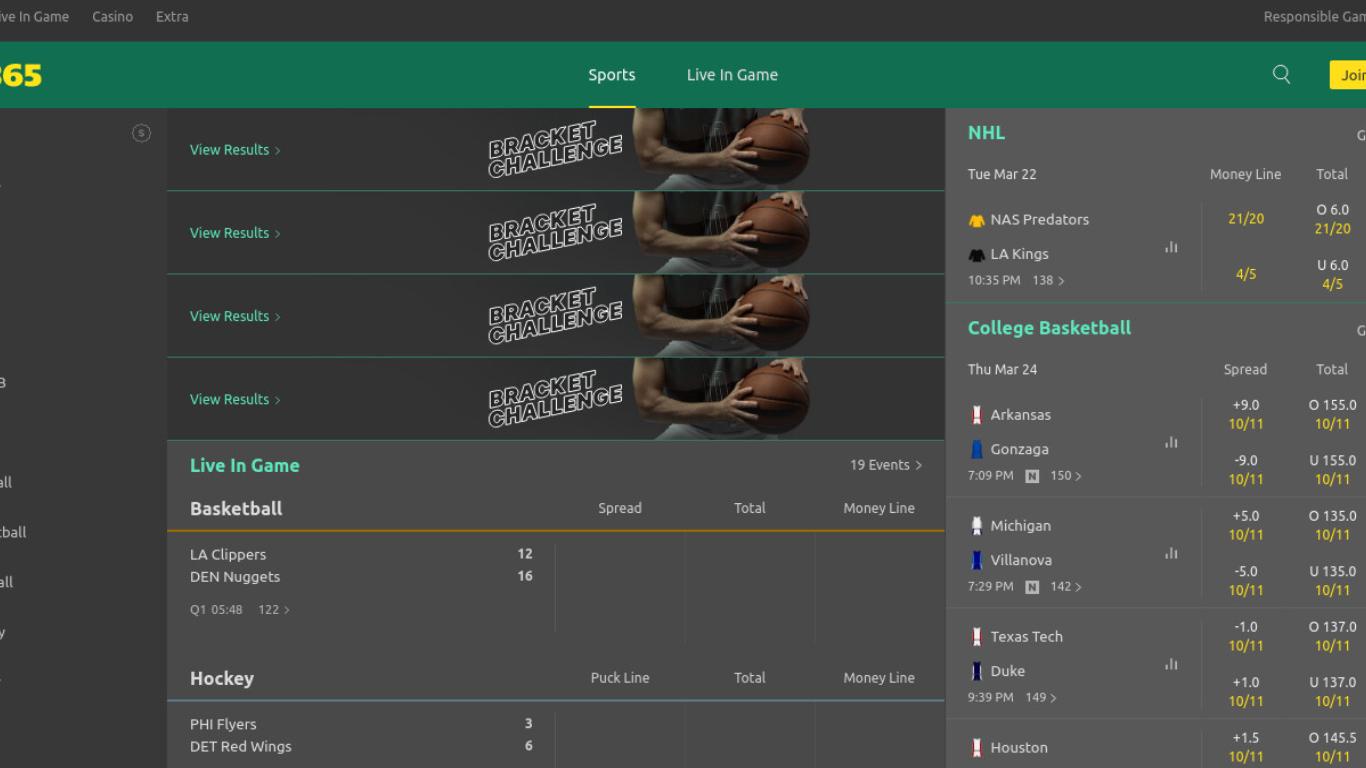Open 122 markets for Clippers vs Nuggets
Image resolution: width=1366 pixels, height=768 pixels.
(x=274, y=609)
